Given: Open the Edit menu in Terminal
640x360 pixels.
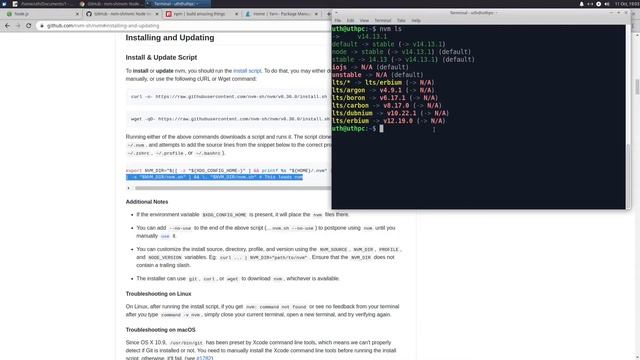Looking at the screenshot, I should click(x=350, y=20).
